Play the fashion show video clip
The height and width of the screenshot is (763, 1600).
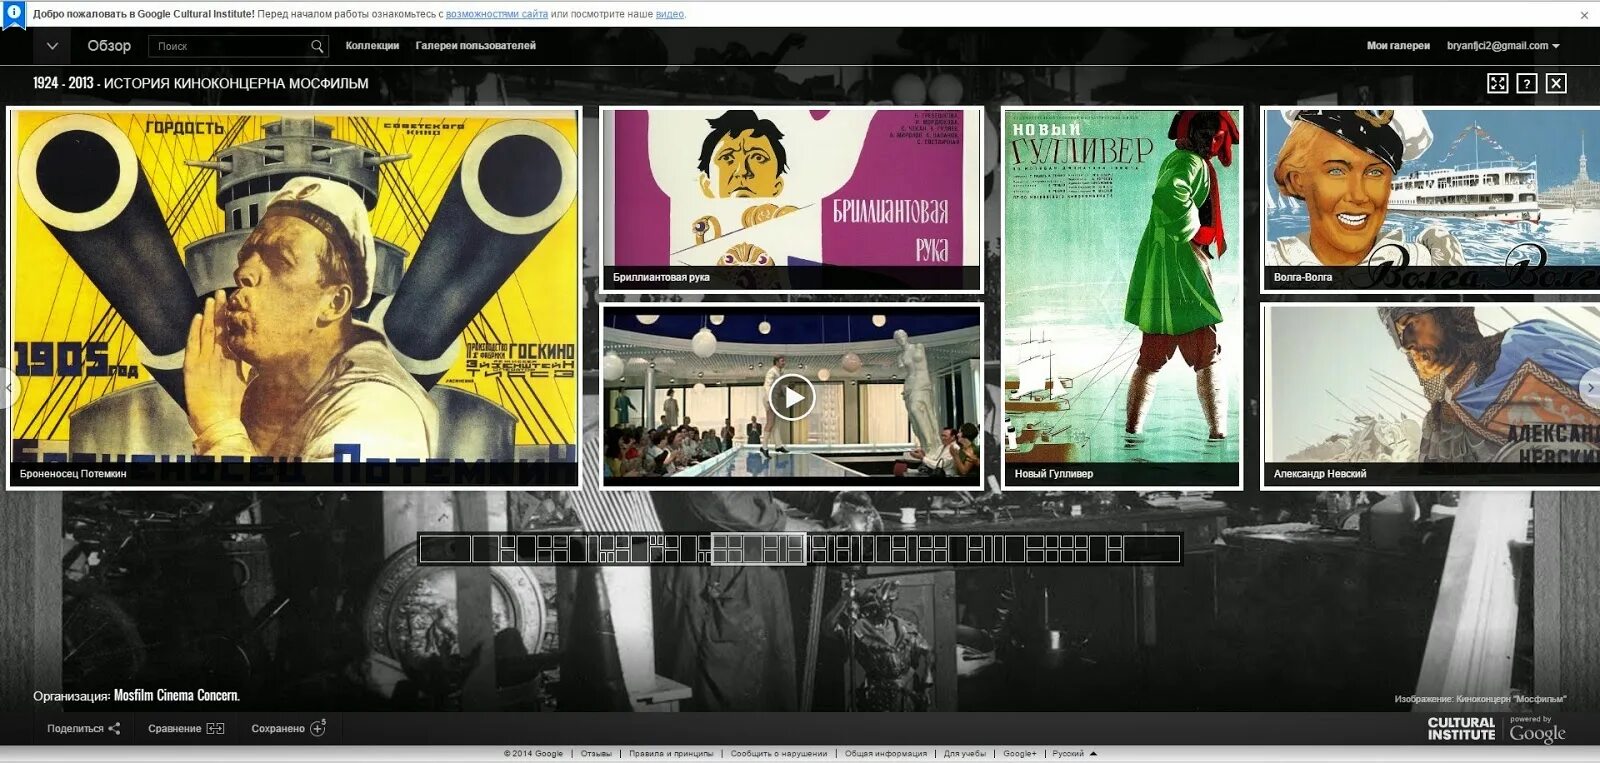792,397
